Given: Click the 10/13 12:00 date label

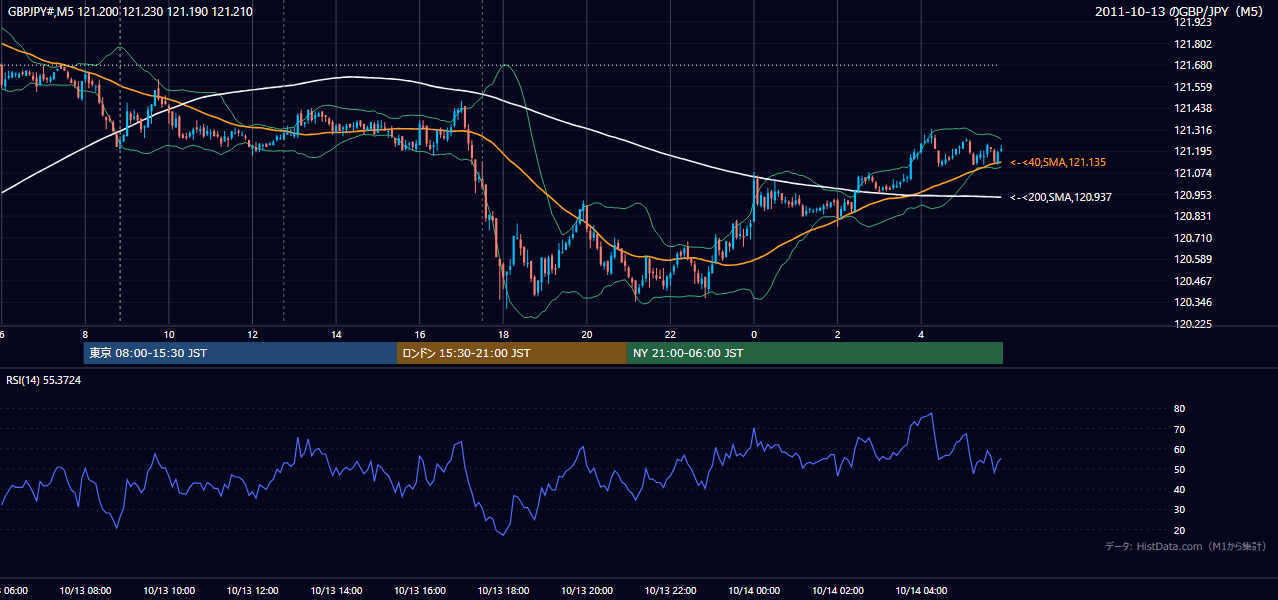Looking at the screenshot, I should pos(253,591).
